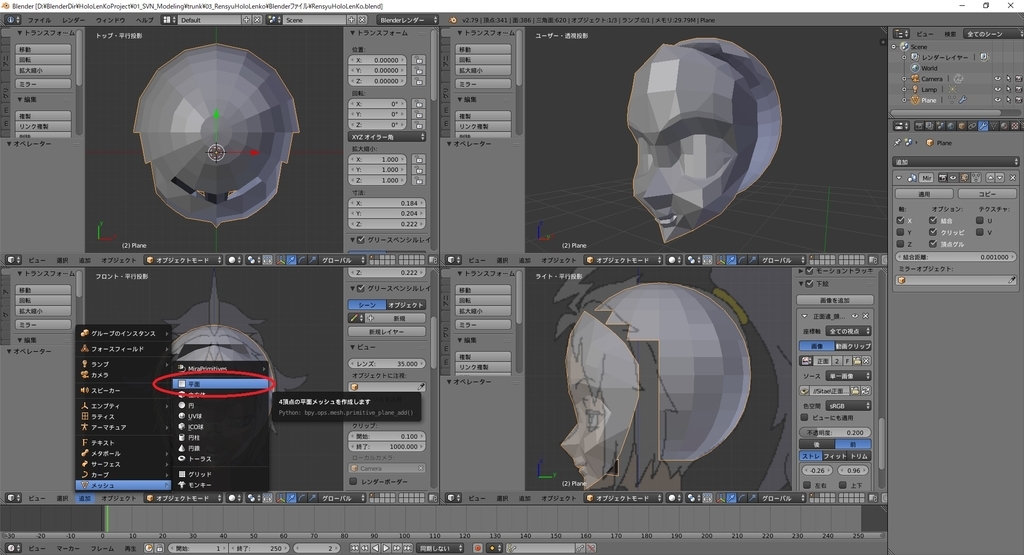Click the スピーカー speaker icon entry

pyautogui.click(x=85, y=390)
